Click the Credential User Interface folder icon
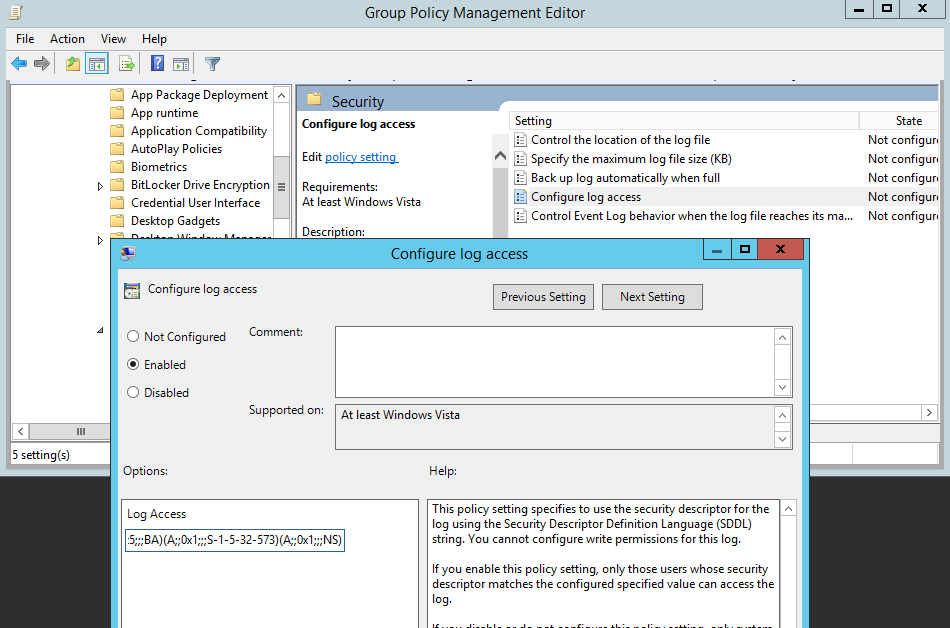 coord(117,203)
